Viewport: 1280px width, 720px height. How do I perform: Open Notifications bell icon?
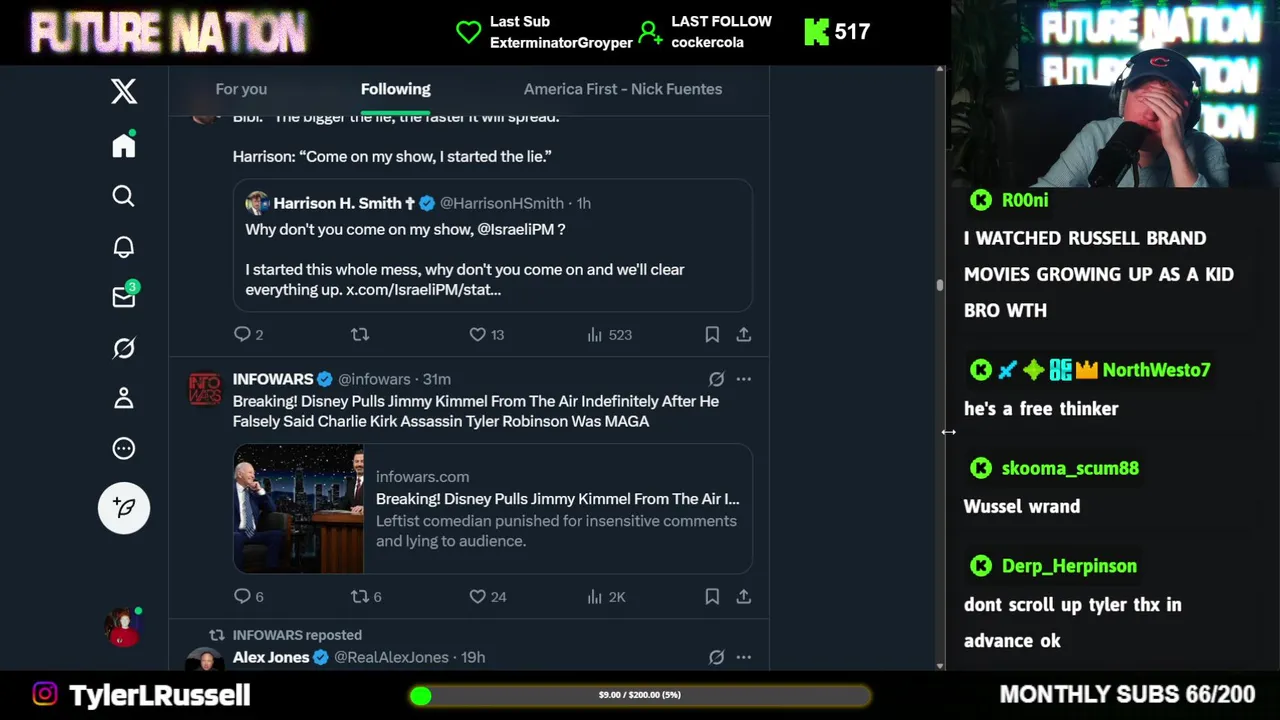click(124, 247)
